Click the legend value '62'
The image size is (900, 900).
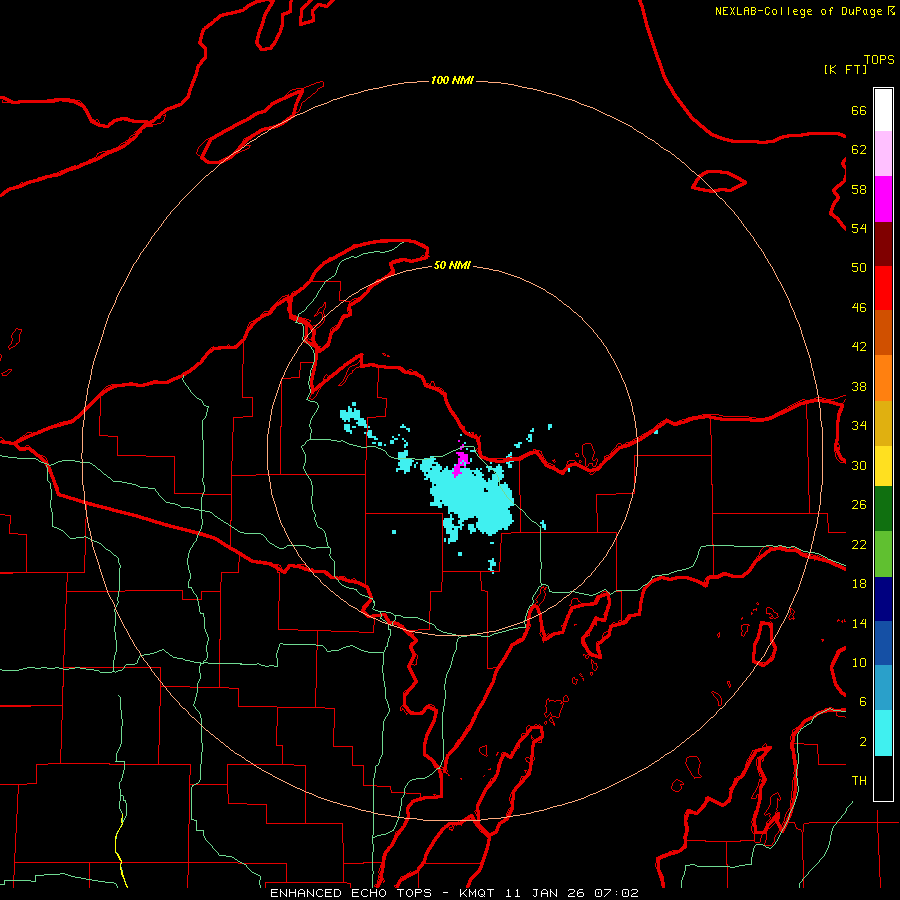click(859, 150)
